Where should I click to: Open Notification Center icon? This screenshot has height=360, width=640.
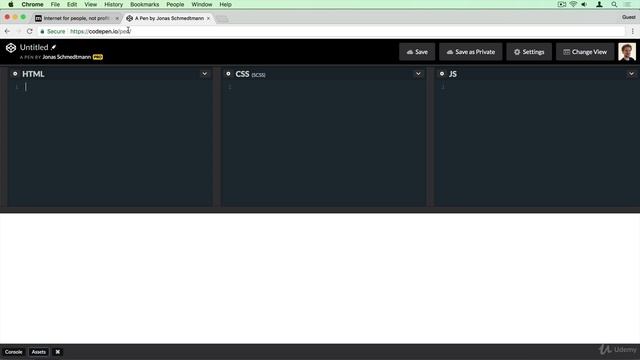tap(628, 4)
